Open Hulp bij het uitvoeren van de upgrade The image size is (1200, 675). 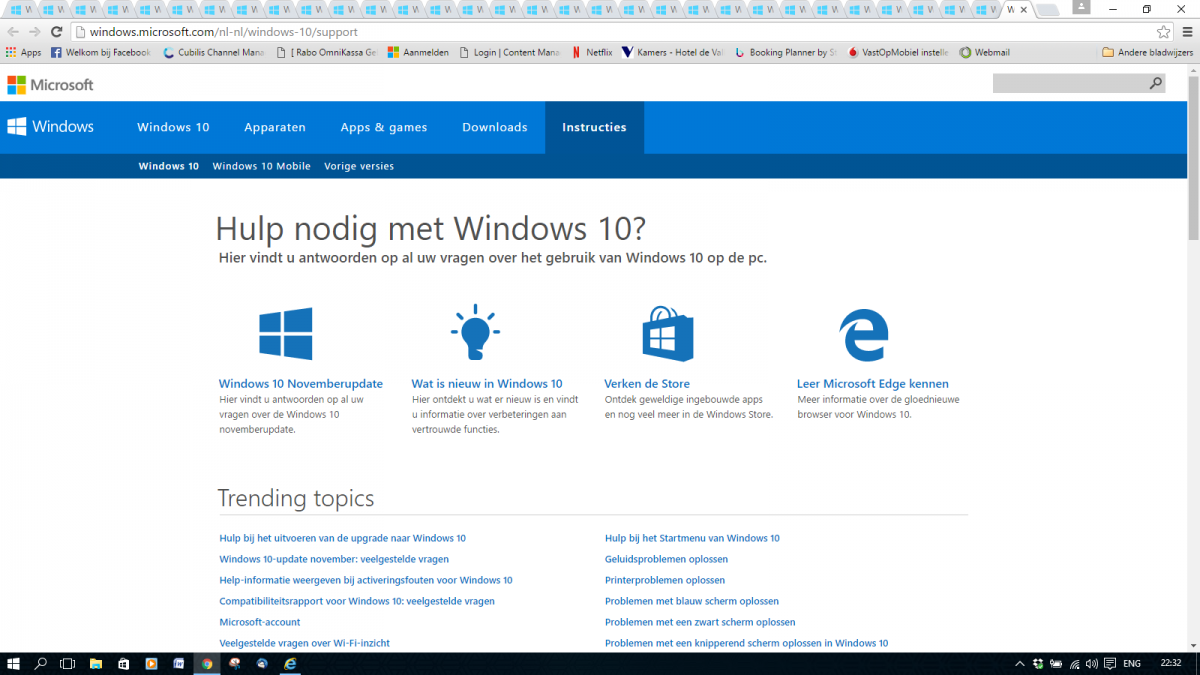343,538
